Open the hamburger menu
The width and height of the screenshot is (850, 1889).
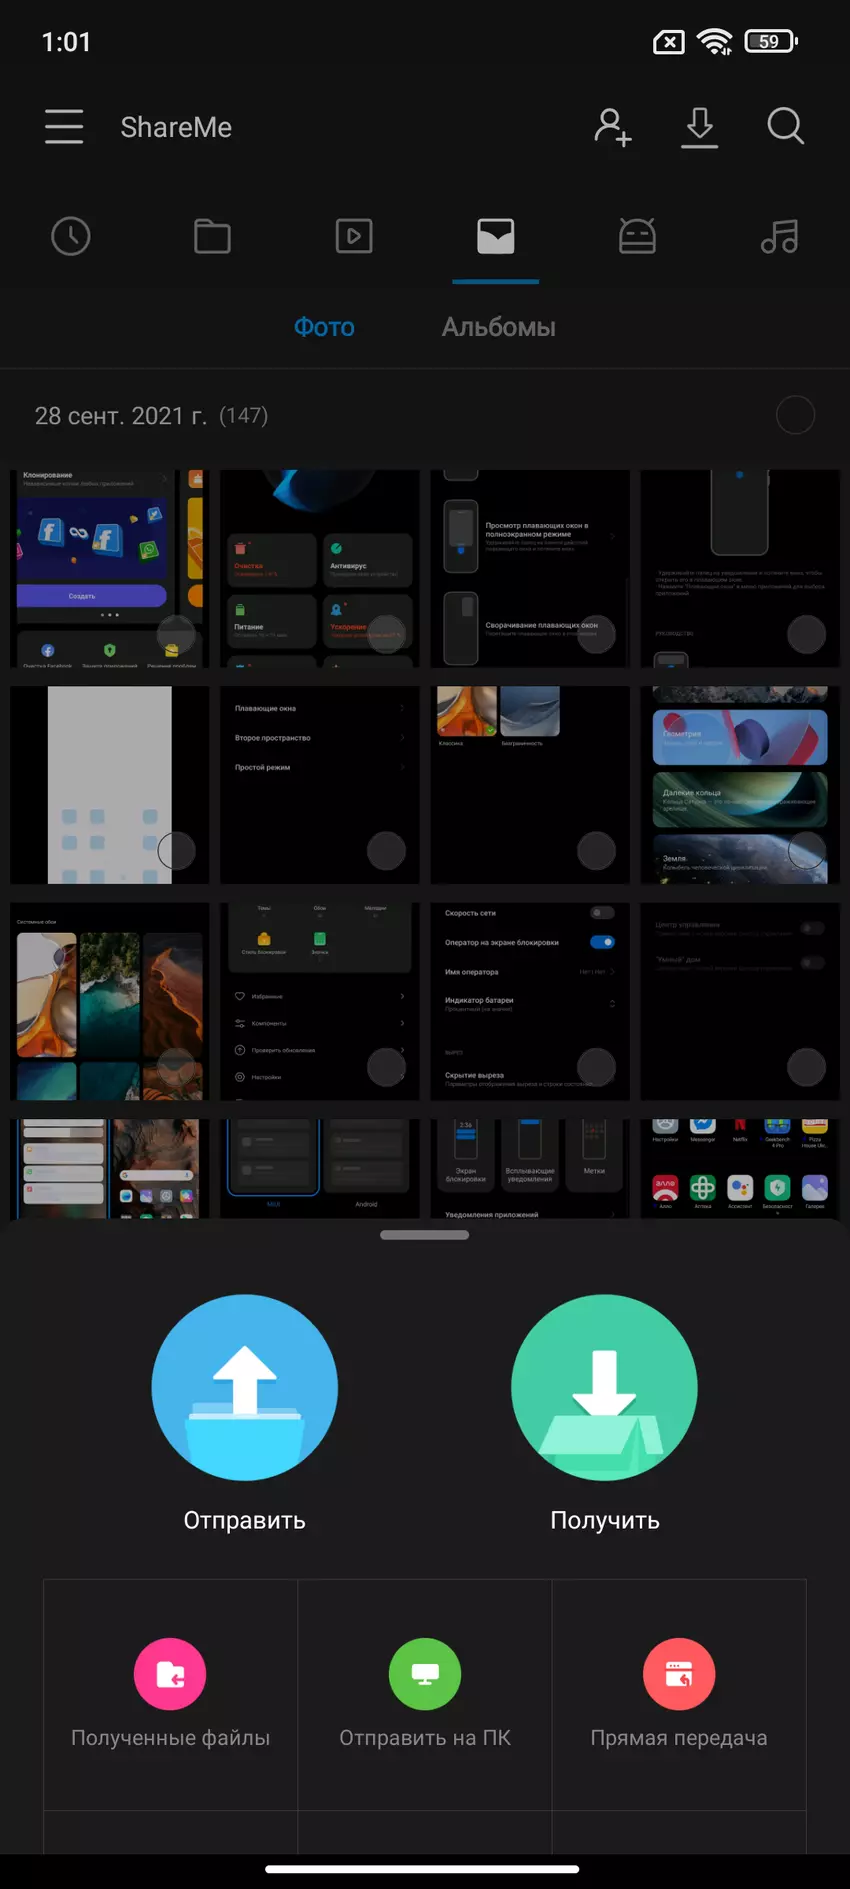point(64,127)
